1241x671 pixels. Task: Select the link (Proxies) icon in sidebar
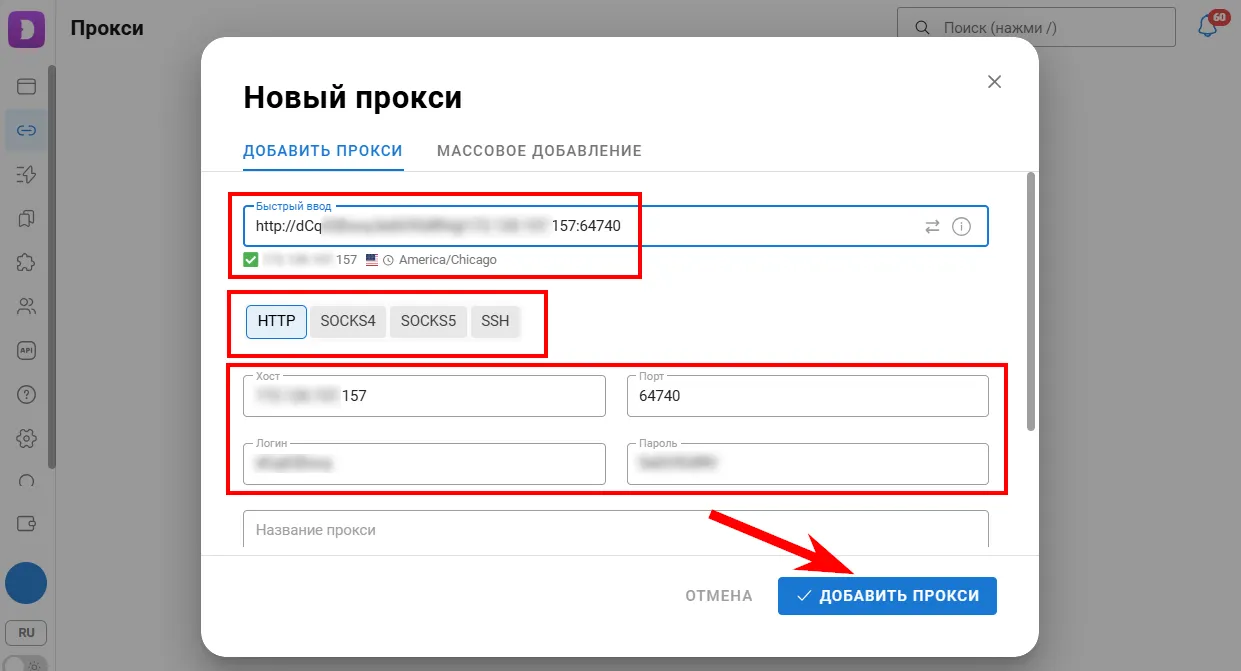[26, 130]
